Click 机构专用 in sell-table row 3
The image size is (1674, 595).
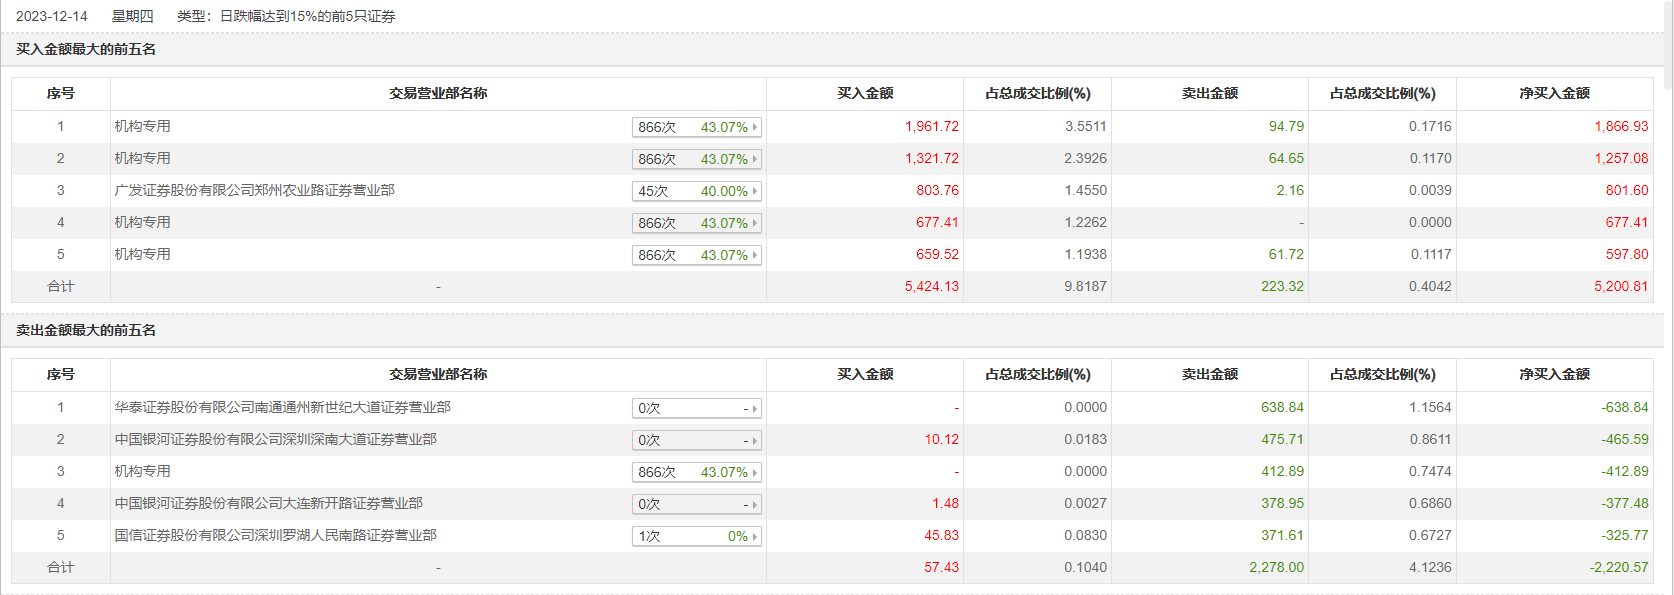click(142, 471)
